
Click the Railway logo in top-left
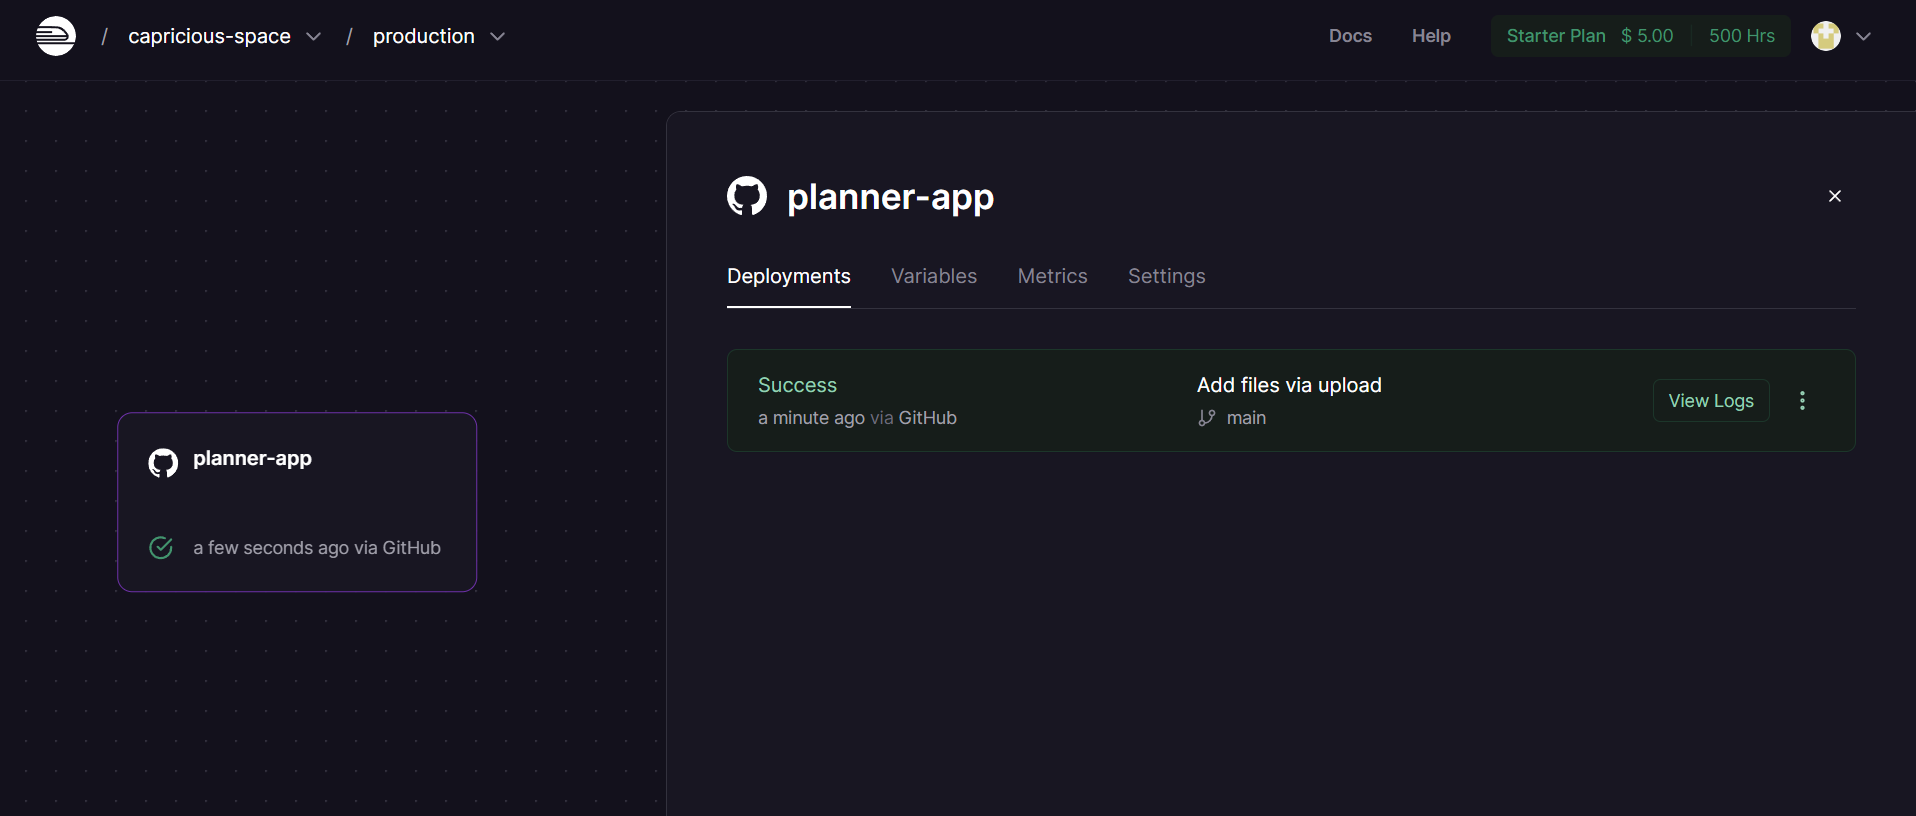tap(56, 36)
